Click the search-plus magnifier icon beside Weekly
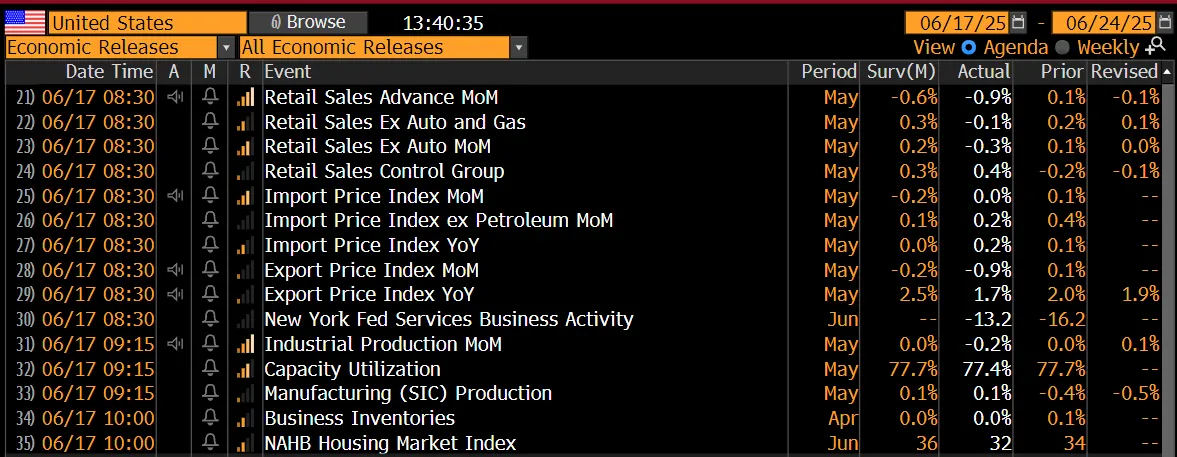This screenshot has width=1177, height=457. pyautogui.click(x=1155, y=46)
